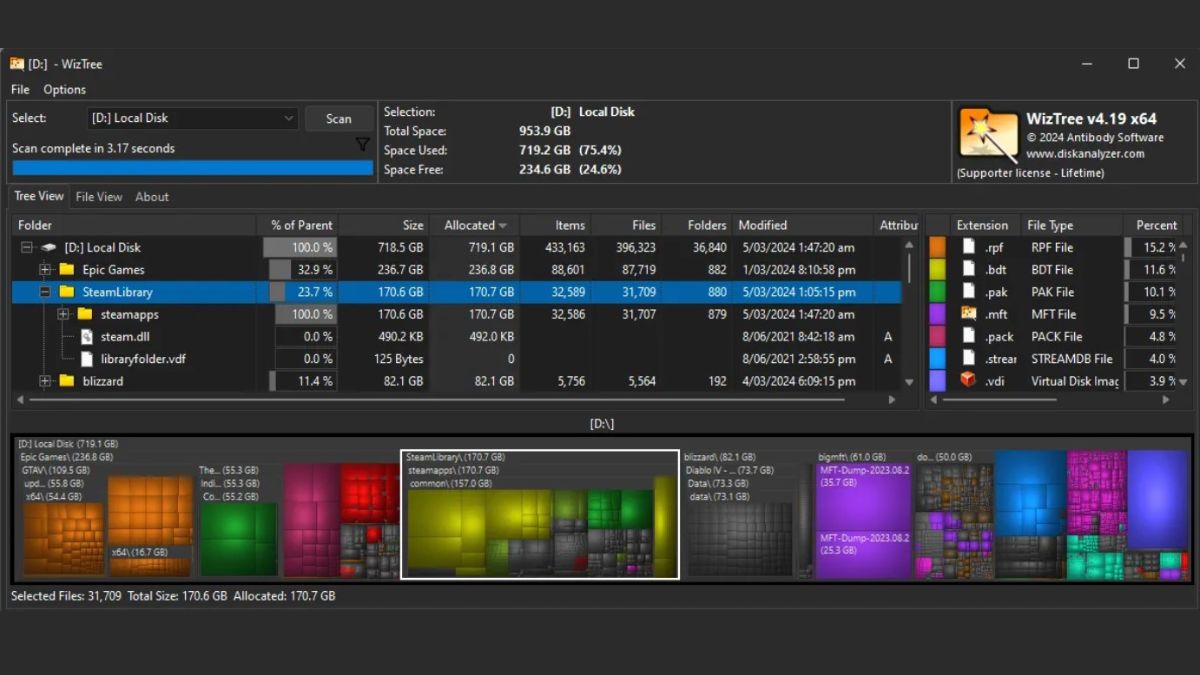The width and height of the screenshot is (1200, 675).
Task: Click the magenta .pack color swatch
Action: [937, 337]
